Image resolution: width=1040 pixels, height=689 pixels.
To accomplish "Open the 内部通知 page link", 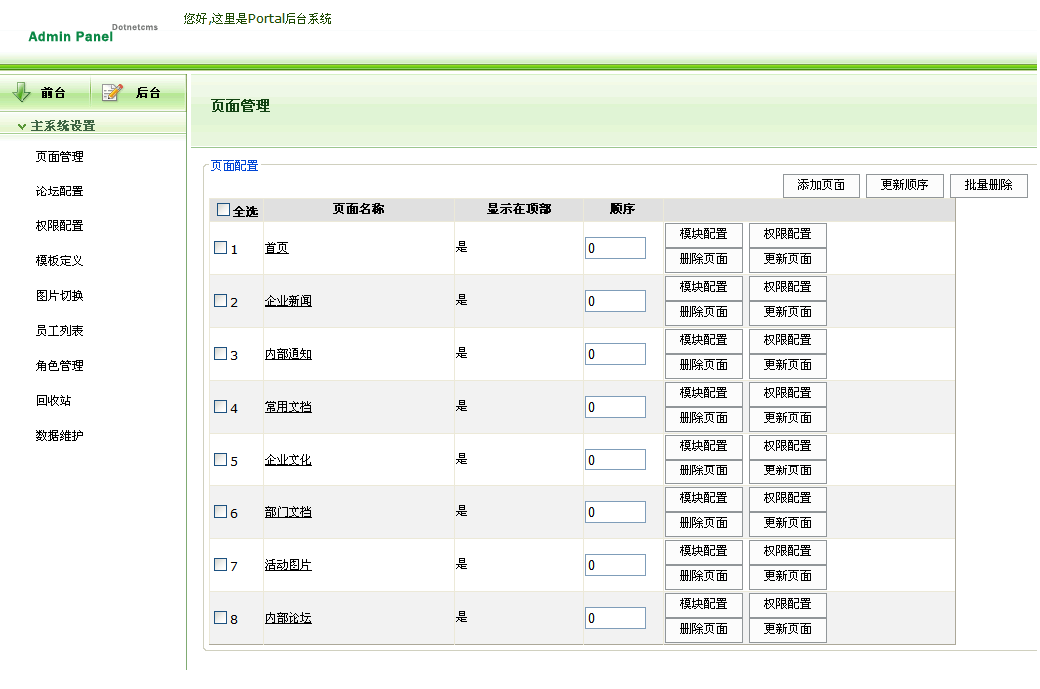I will click(289, 354).
